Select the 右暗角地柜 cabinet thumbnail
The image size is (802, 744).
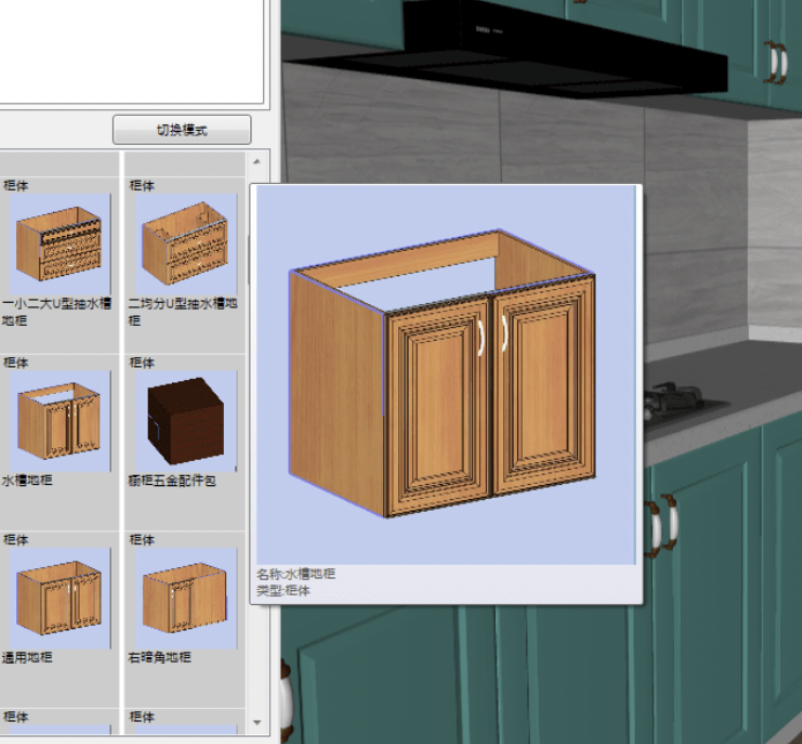(186, 598)
